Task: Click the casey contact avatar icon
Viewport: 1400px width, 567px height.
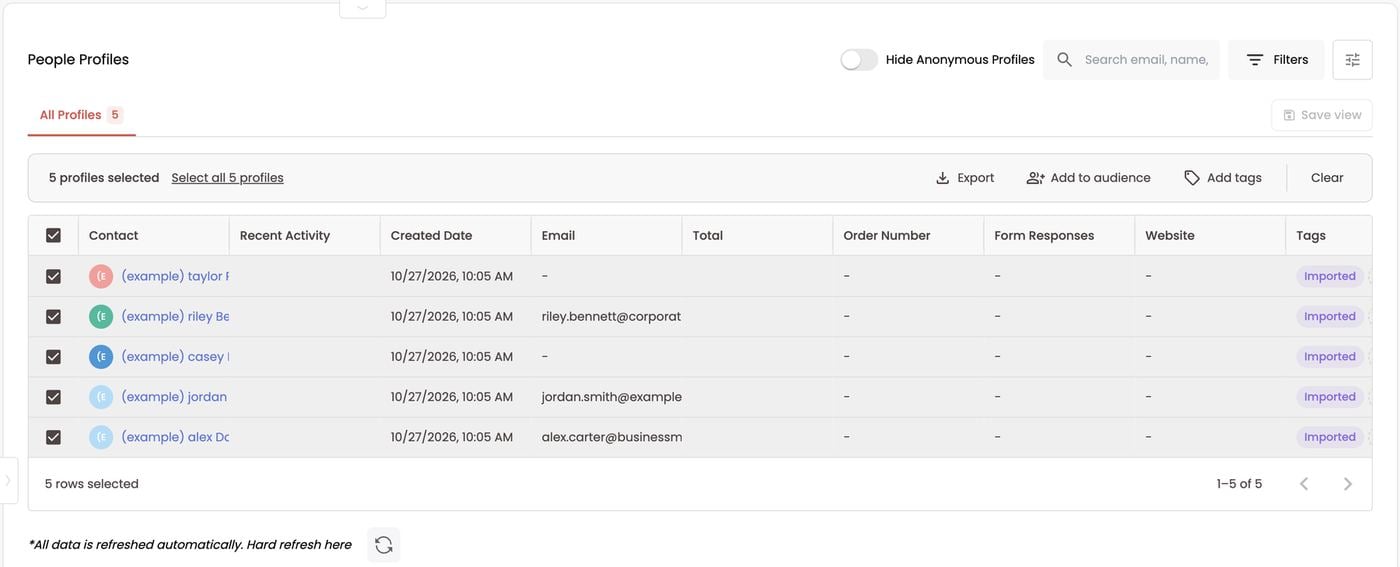Action: coord(101,357)
